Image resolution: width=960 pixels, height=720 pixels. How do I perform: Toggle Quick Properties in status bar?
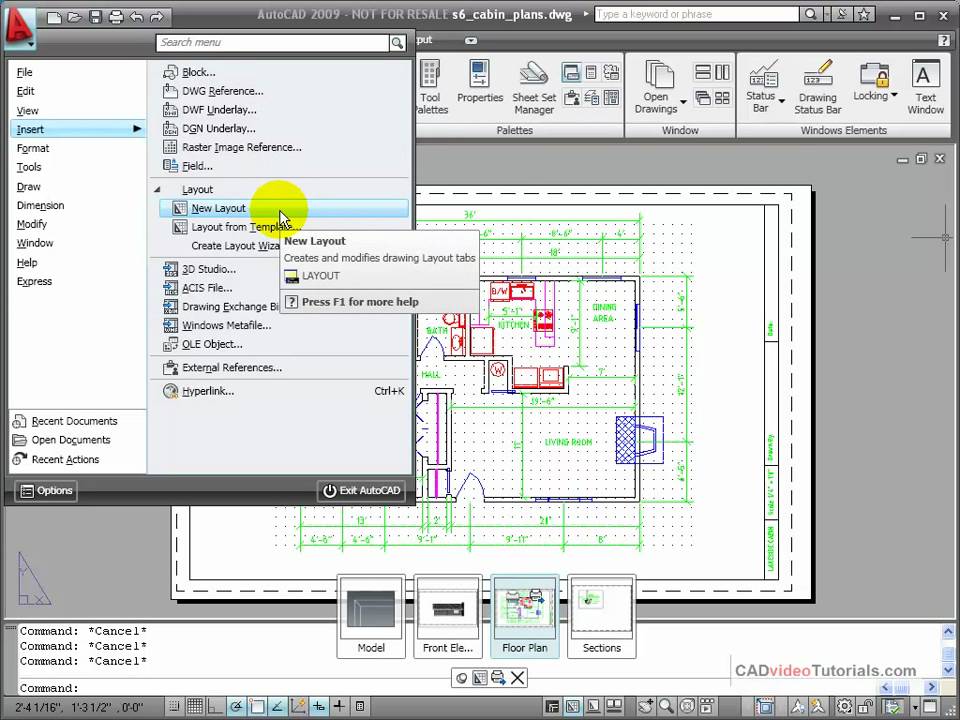point(360,707)
